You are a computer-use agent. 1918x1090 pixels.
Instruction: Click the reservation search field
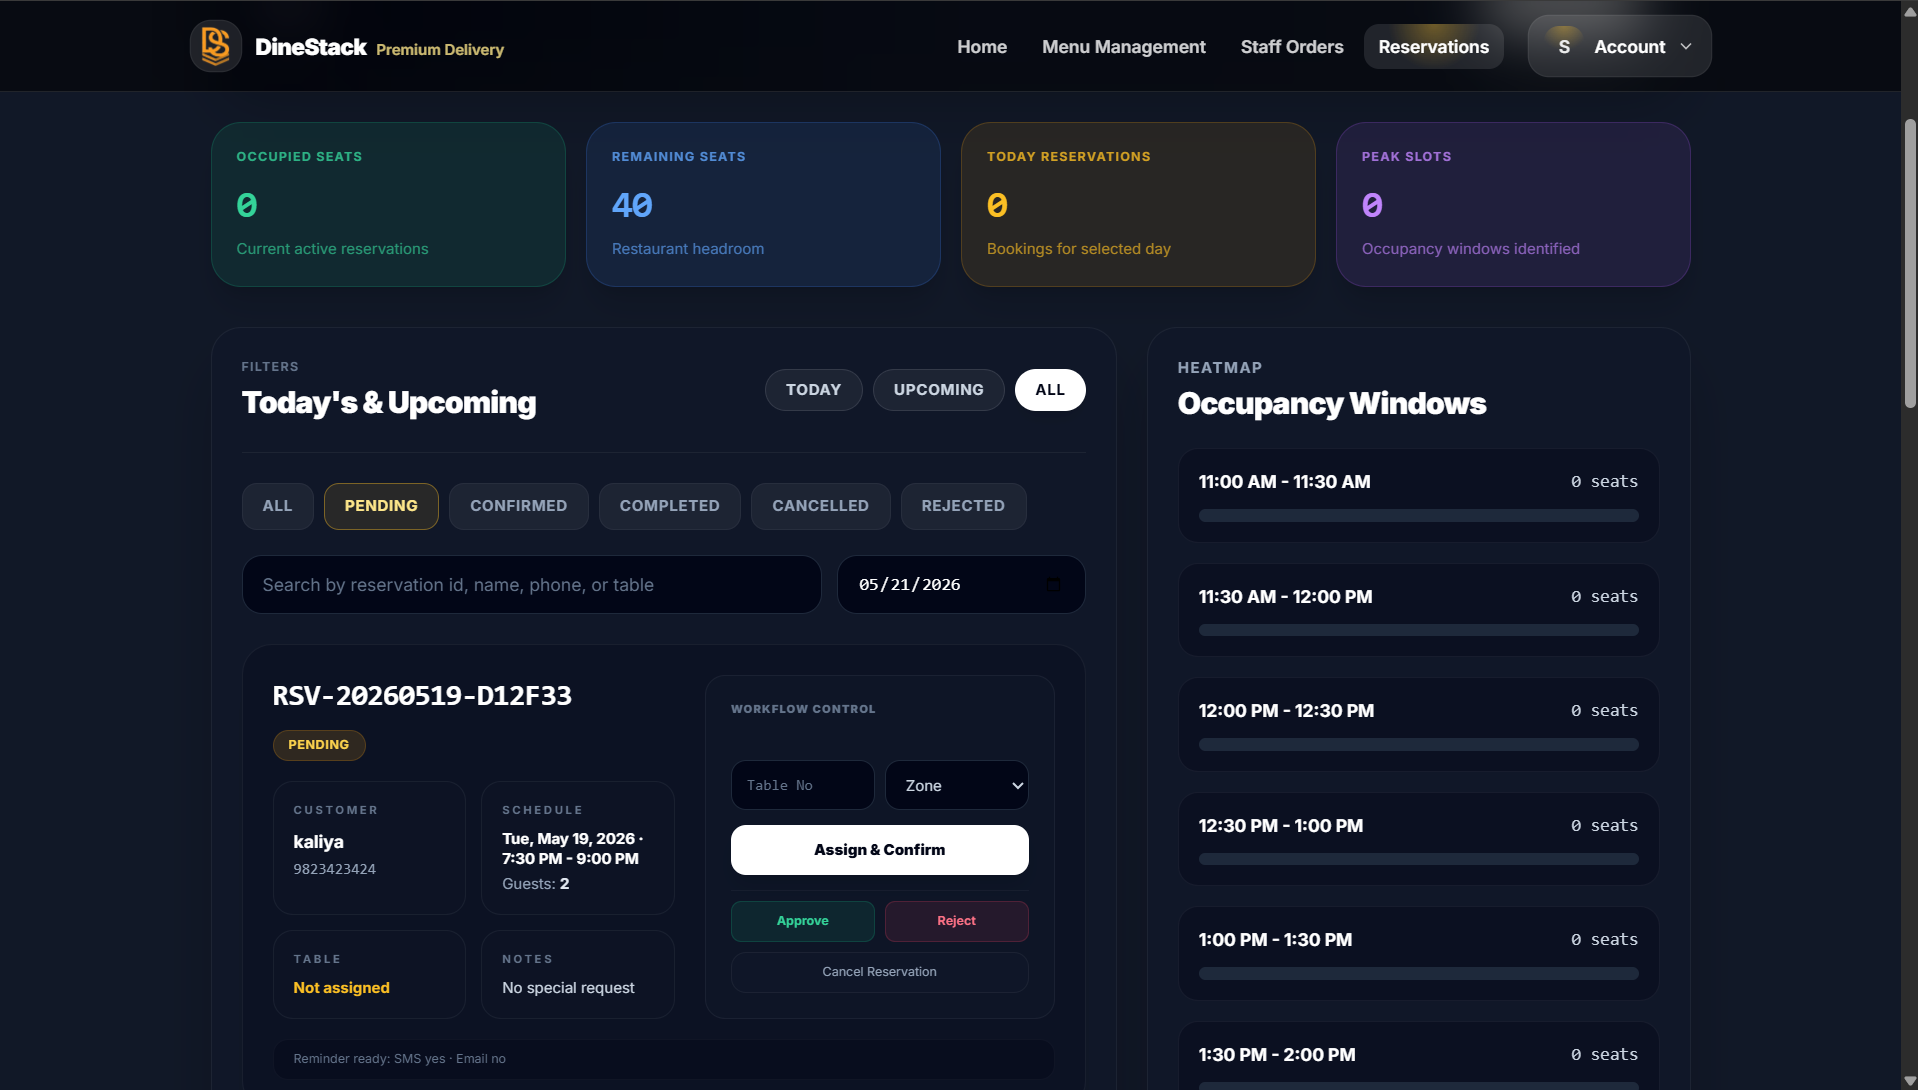531,585
